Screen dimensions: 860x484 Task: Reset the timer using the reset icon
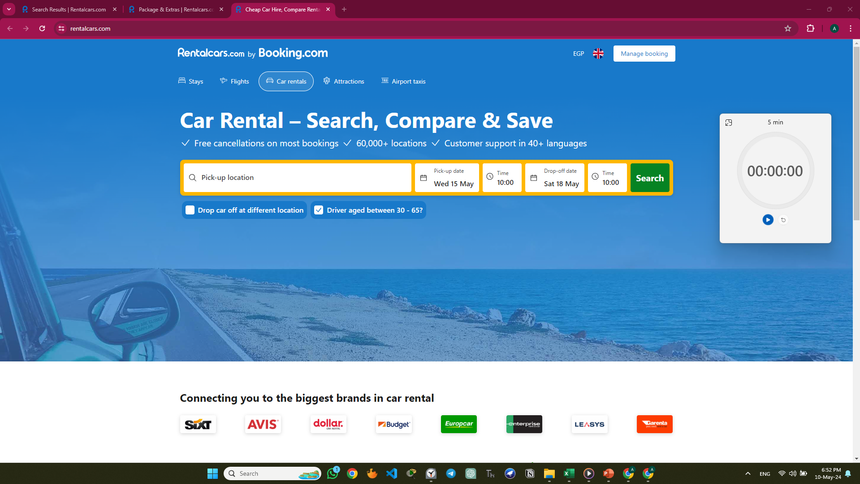coord(783,220)
